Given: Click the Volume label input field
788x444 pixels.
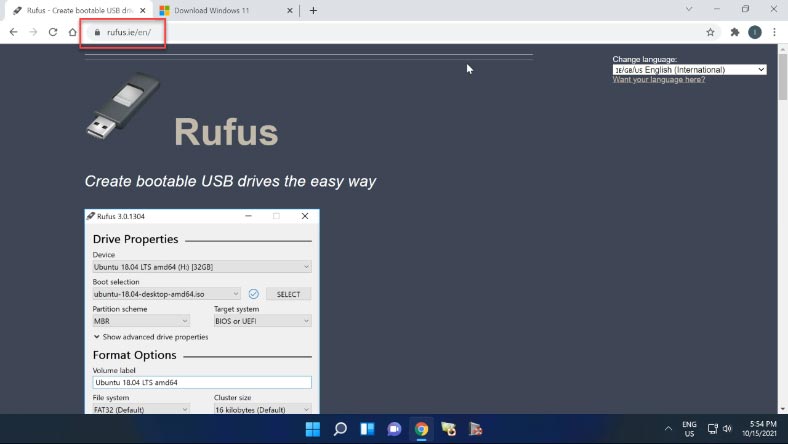Looking at the screenshot, I should [202, 383].
